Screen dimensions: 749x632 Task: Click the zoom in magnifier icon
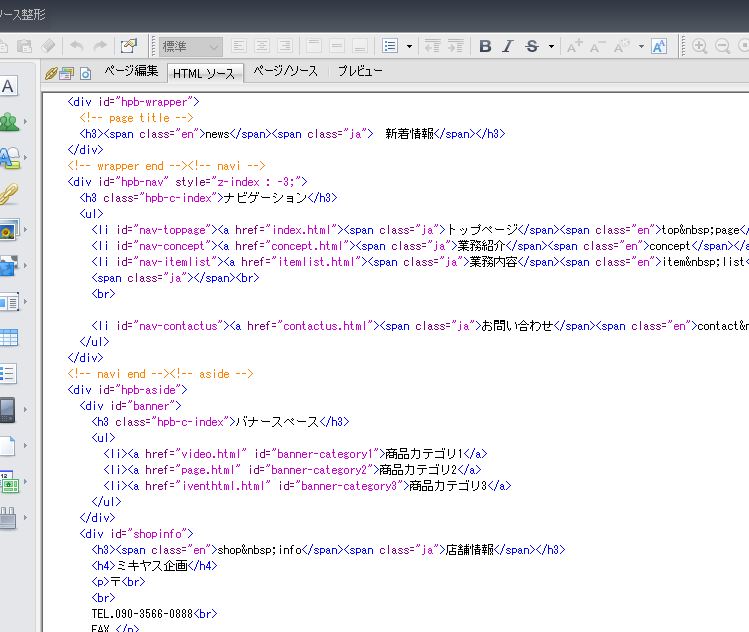click(x=699, y=46)
